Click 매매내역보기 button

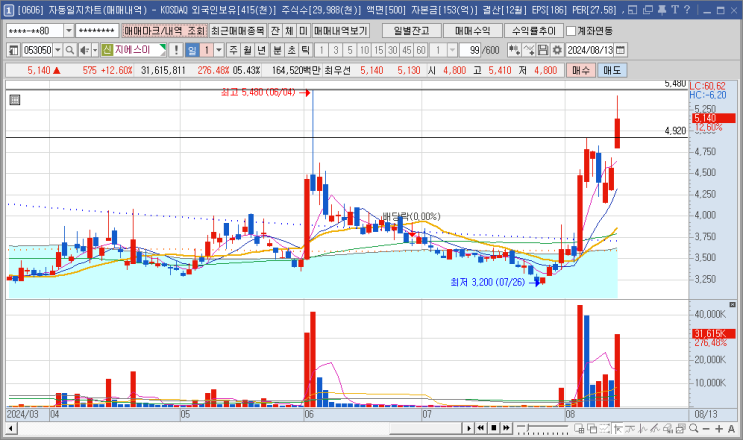(x=341, y=31)
